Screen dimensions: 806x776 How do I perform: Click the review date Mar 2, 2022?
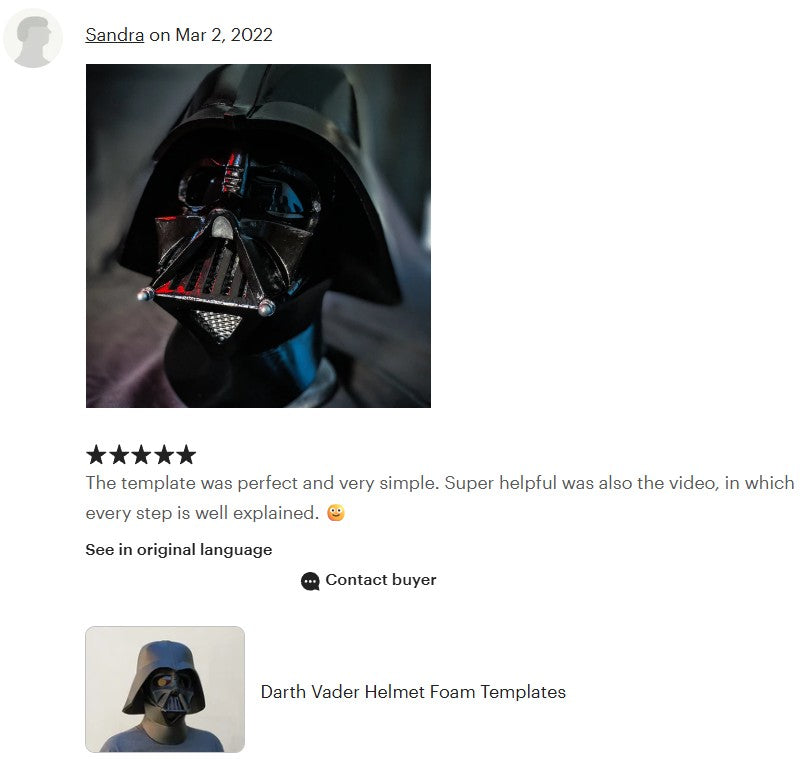point(224,35)
